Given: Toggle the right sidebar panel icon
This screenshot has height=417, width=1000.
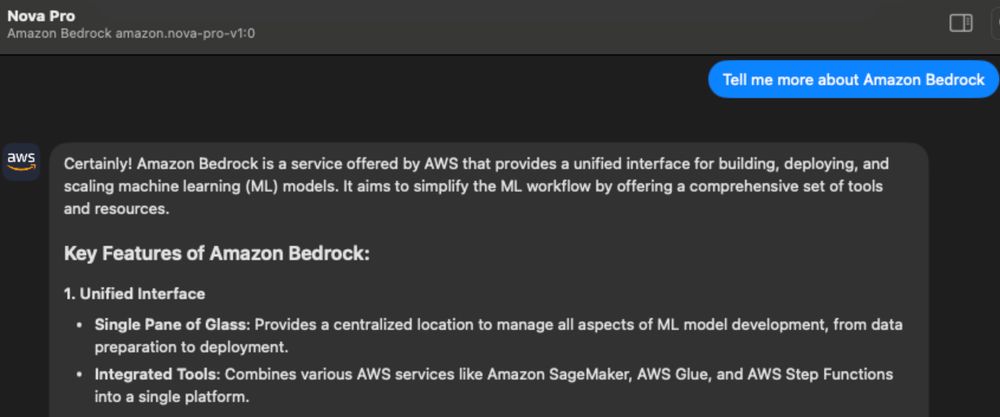Looking at the screenshot, I should pos(960,24).
